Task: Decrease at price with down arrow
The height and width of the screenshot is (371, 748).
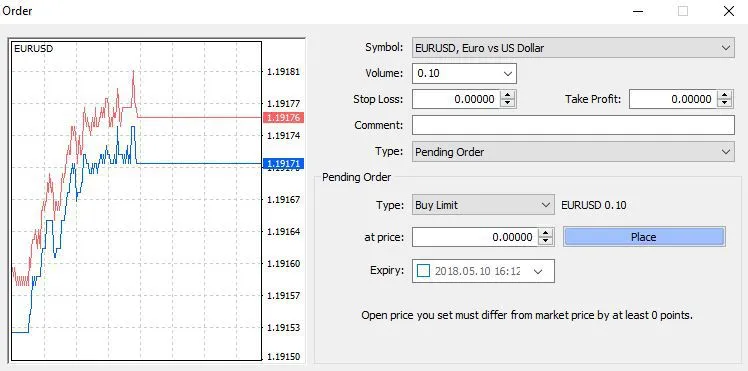Action: pyautogui.click(x=546, y=241)
